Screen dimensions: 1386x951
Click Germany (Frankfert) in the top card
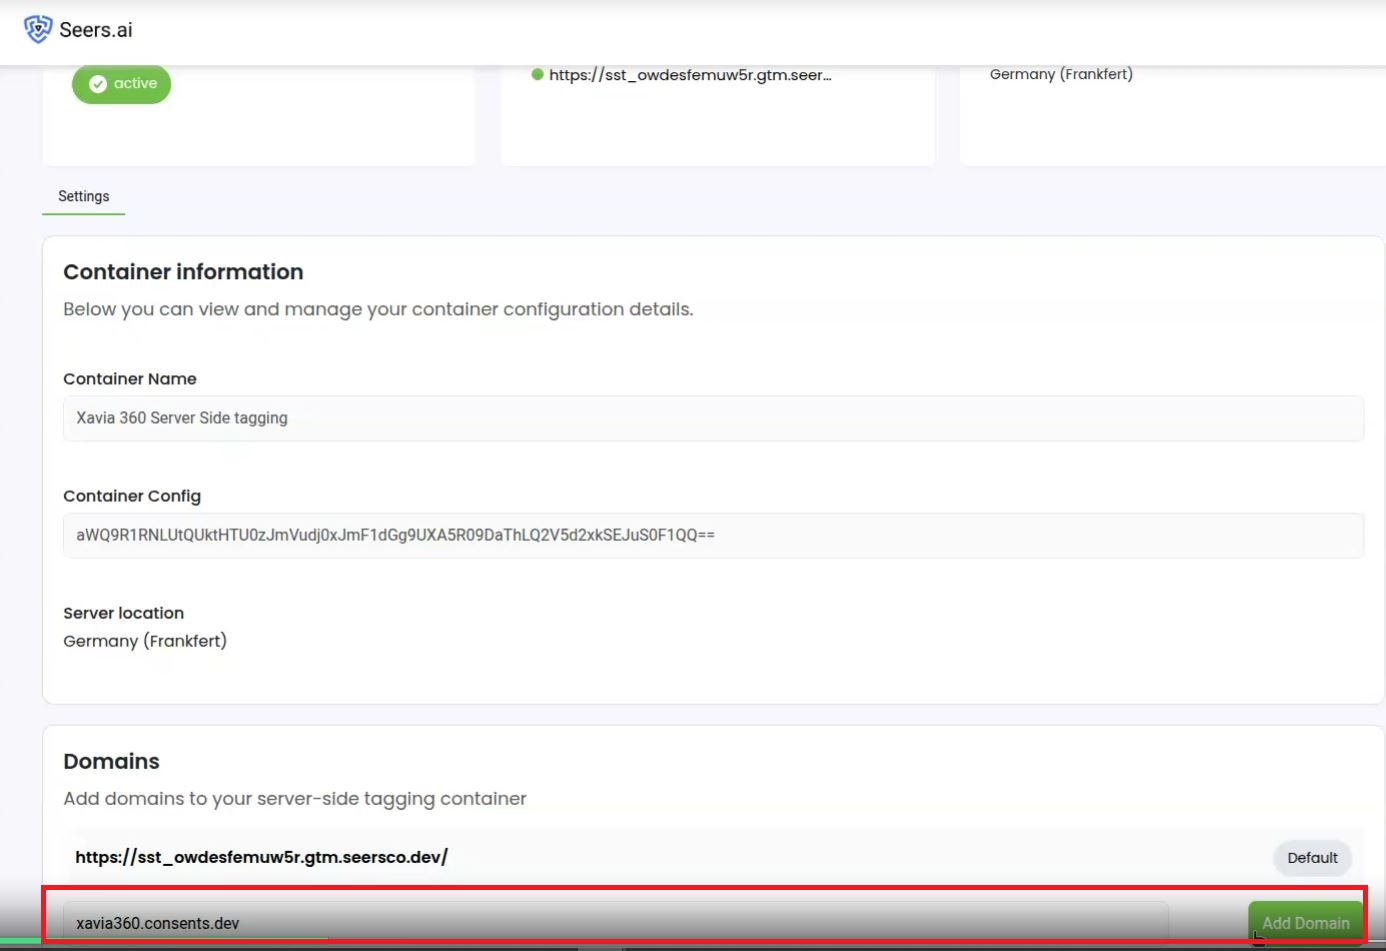[1061, 74]
